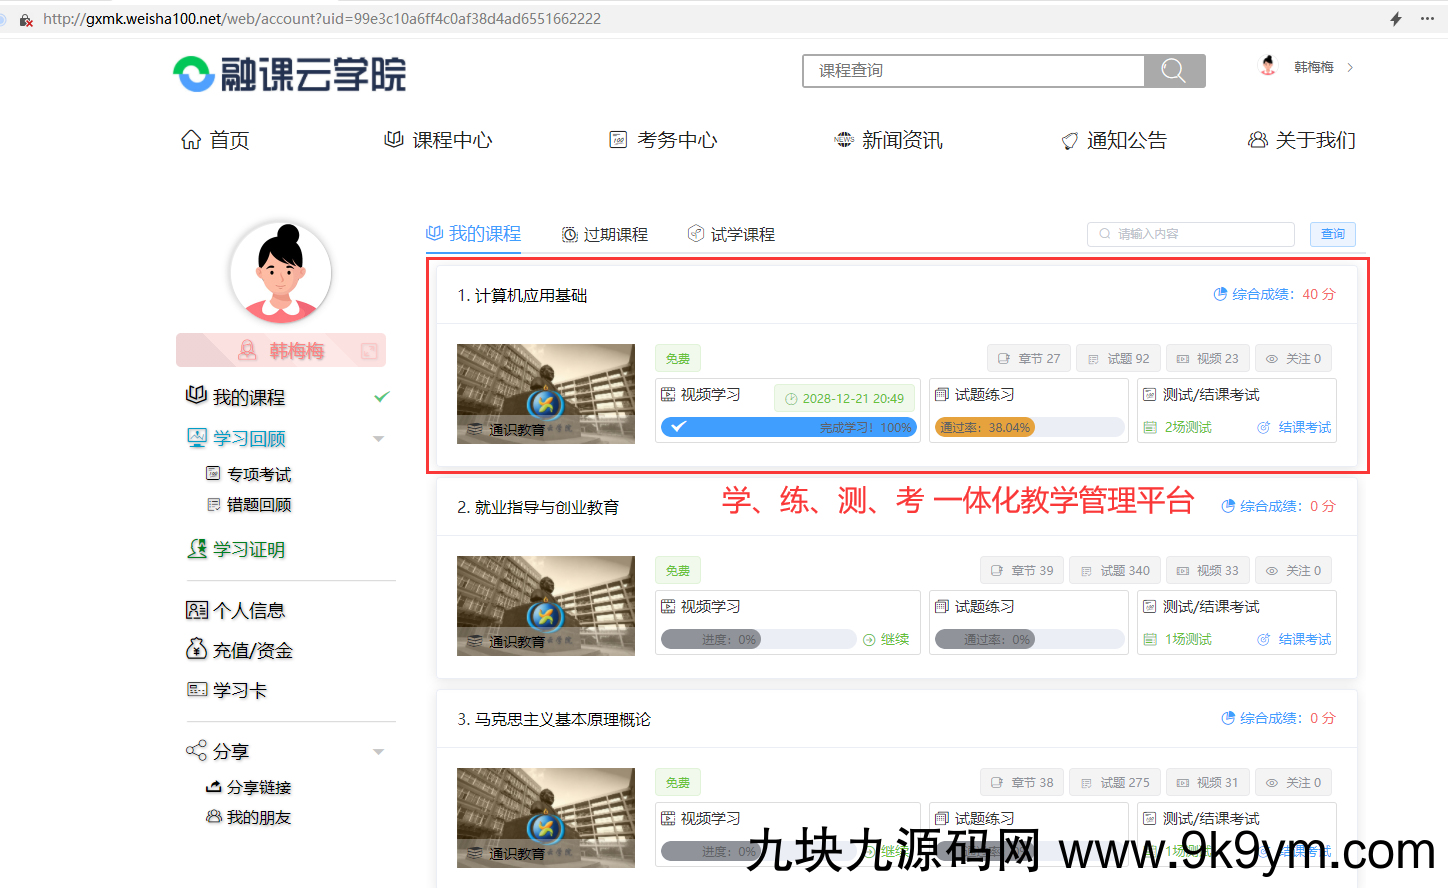Viewport: 1448px width, 888px height.
Task: Select the 首页 home icon in navigation
Action: (191, 139)
